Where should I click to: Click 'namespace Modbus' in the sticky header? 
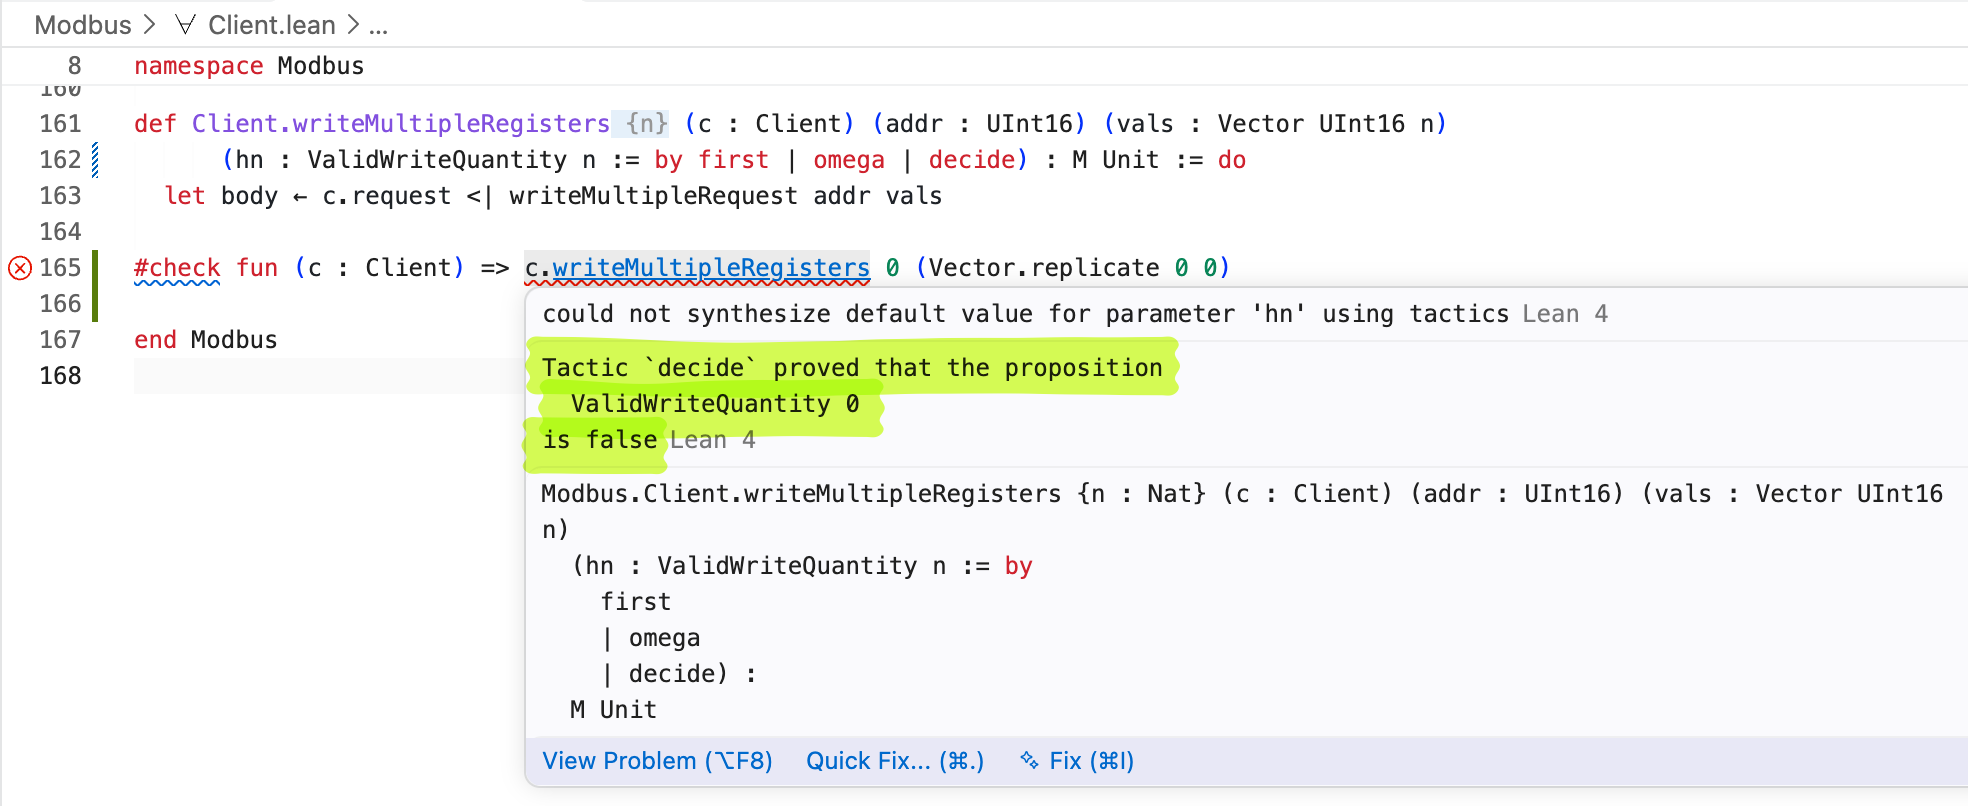249,66
